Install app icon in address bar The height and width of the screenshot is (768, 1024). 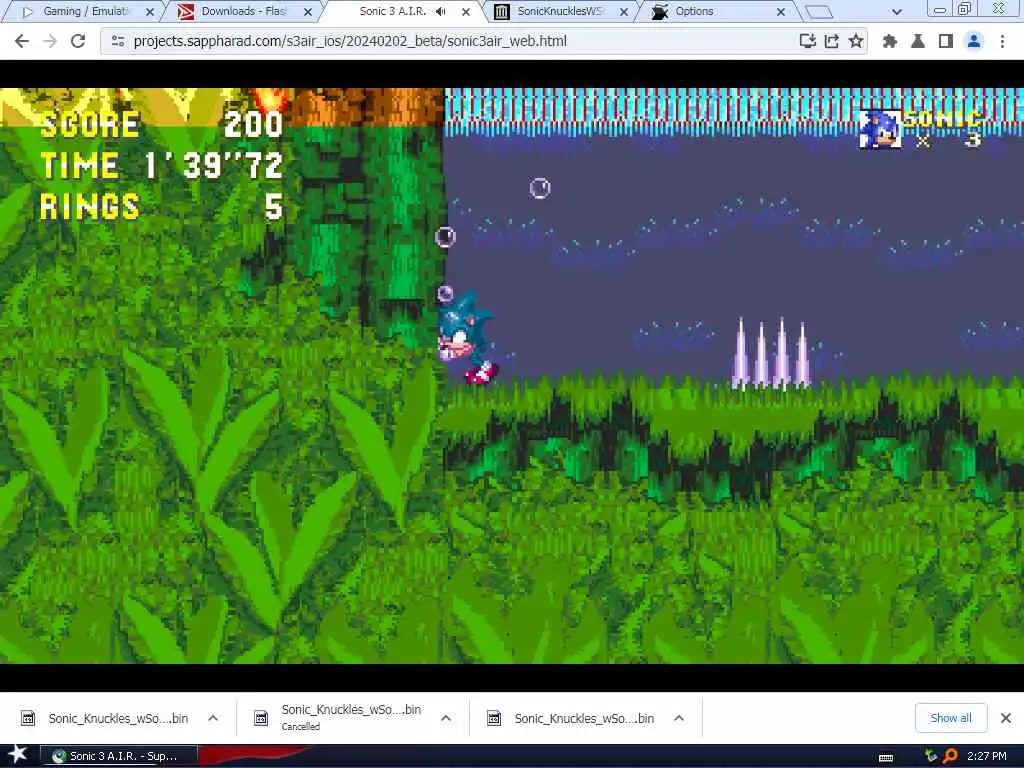click(807, 41)
